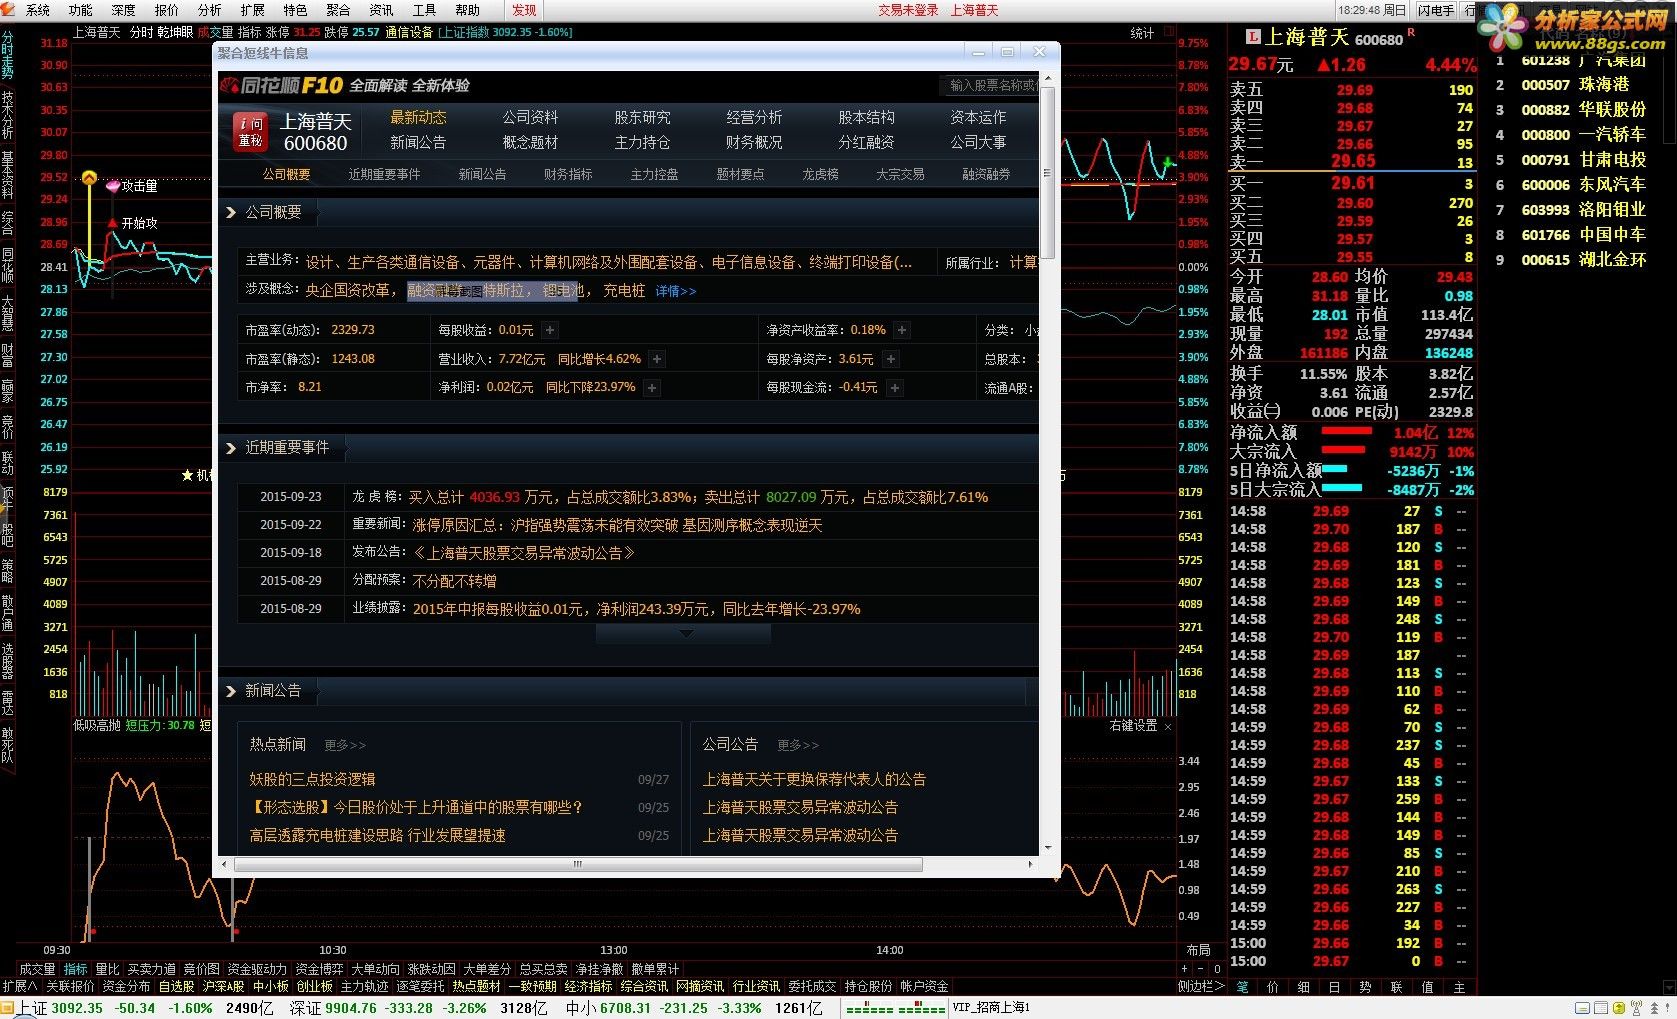The image size is (1677, 1019).
Task: Click the 布局 button below the chart
Action: tap(1198, 950)
